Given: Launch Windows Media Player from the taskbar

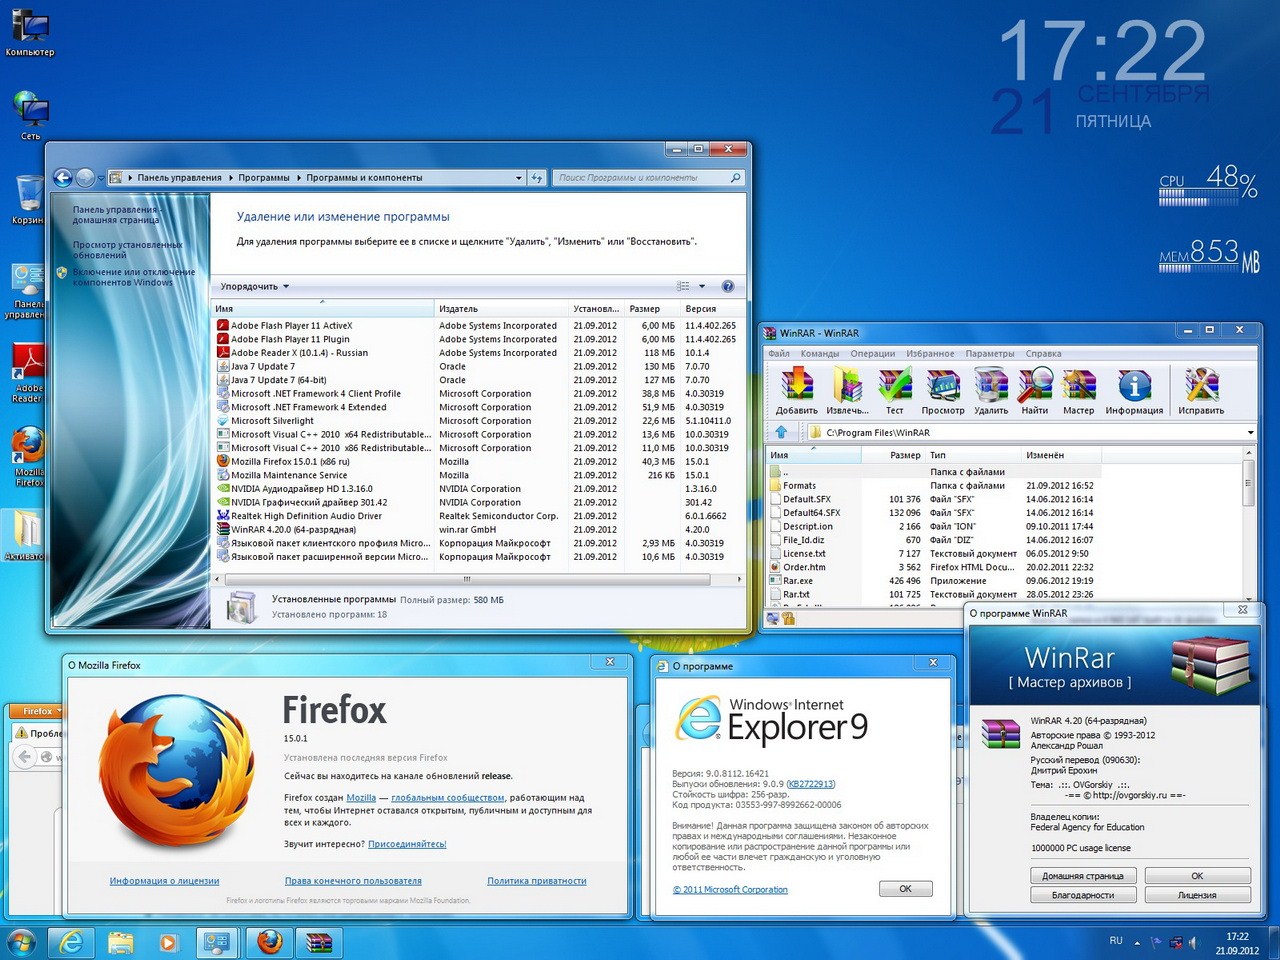Looking at the screenshot, I should pyautogui.click(x=168, y=942).
